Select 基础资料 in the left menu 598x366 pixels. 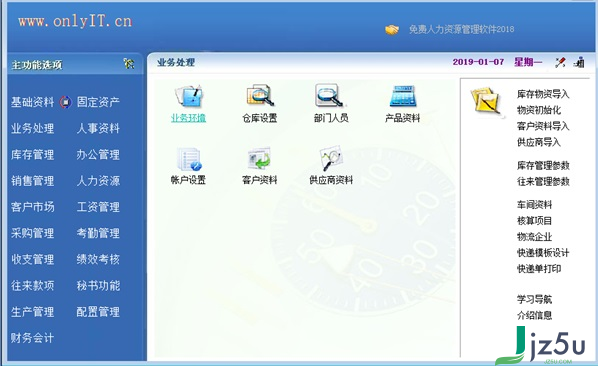32,102
